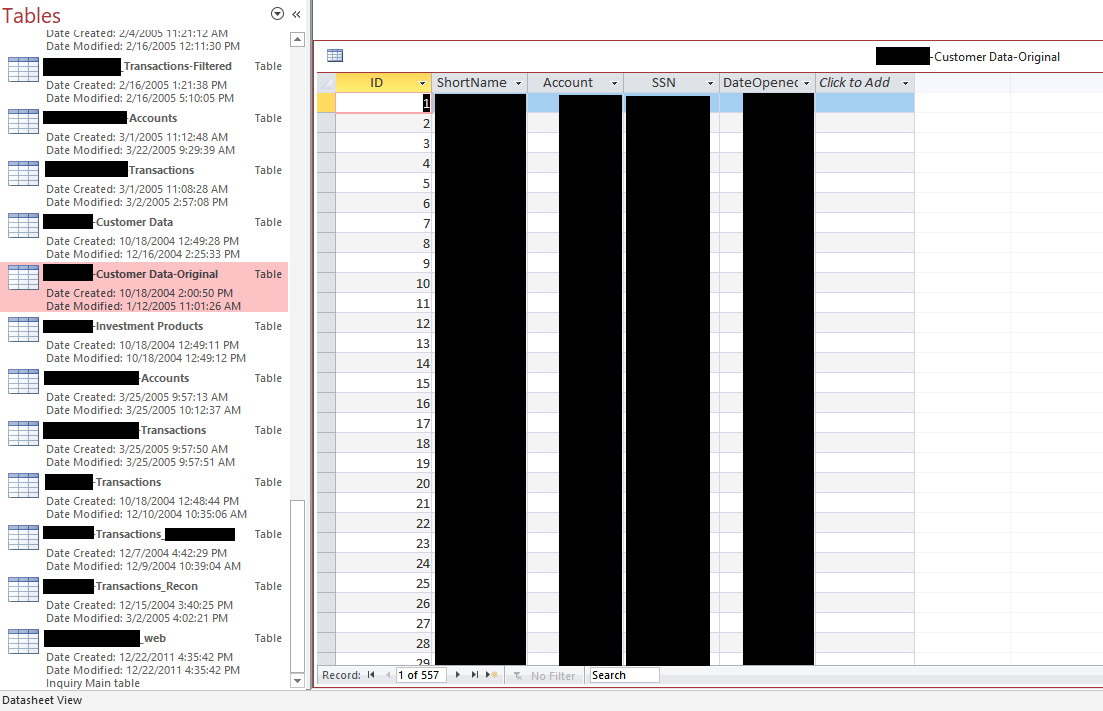The height and width of the screenshot is (711, 1103).
Task: Click the highlighted Customer Data-Original entry
Action: coord(144,288)
